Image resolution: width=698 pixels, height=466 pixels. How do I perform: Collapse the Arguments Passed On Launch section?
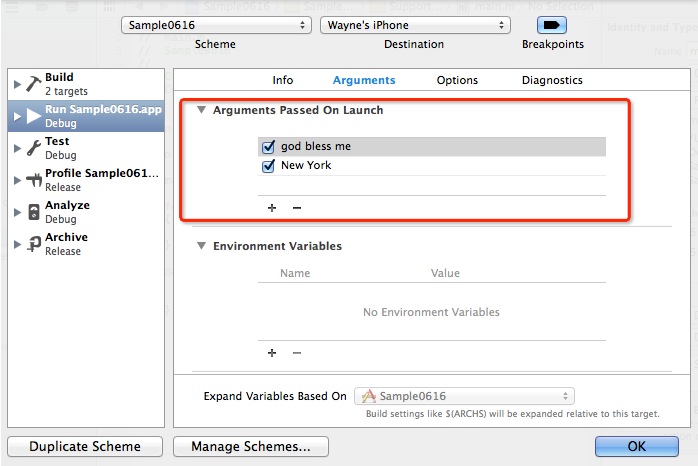[x=202, y=110]
